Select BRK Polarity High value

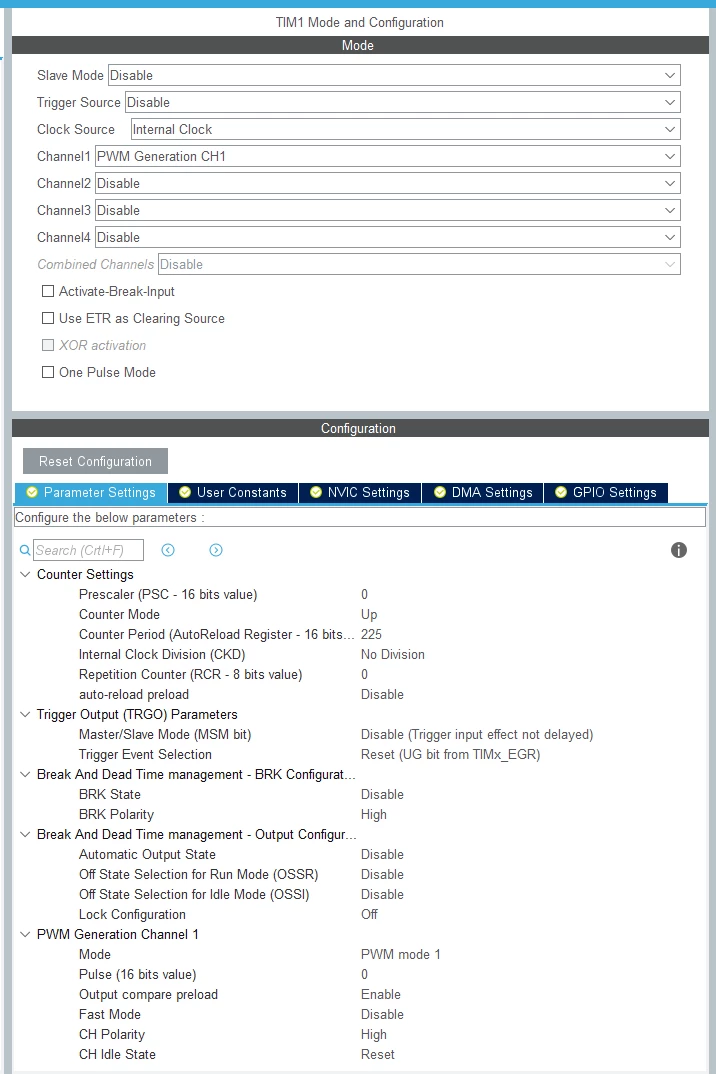tap(373, 814)
